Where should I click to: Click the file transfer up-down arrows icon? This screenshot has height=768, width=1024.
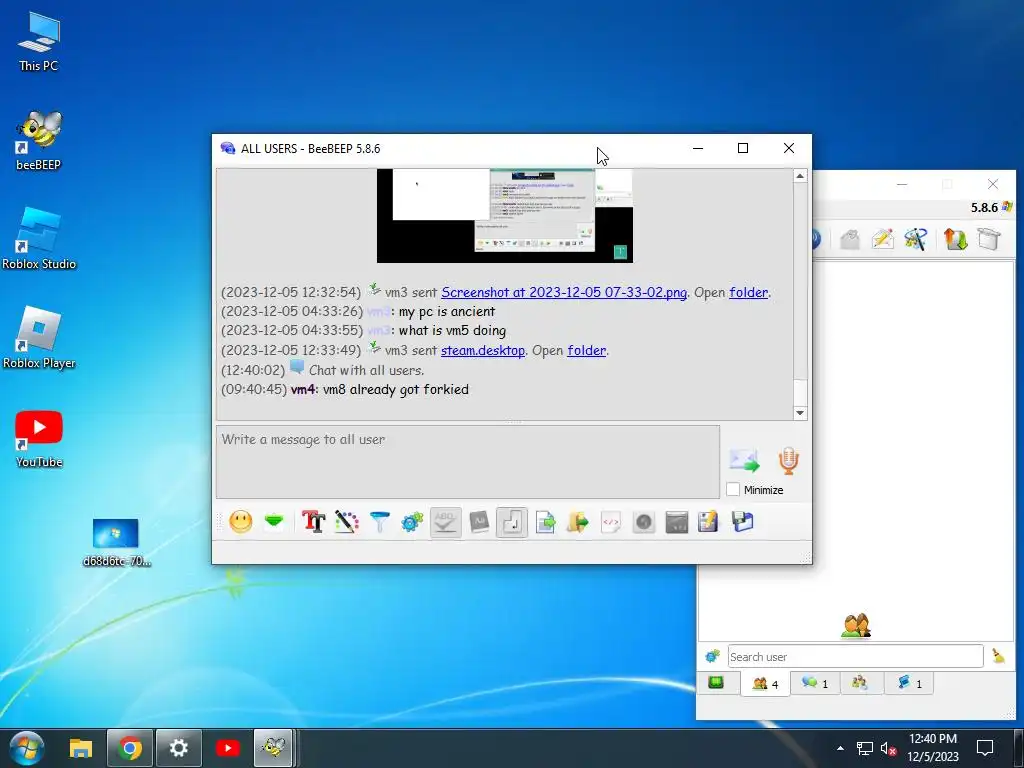pyautogui.click(x=955, y=239)
